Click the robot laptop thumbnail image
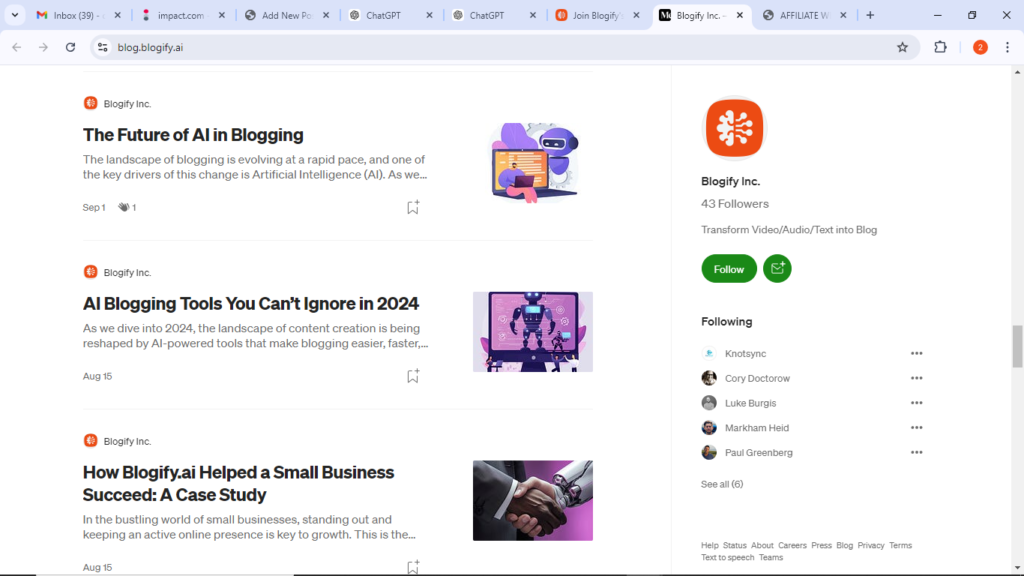 [533, 163]
